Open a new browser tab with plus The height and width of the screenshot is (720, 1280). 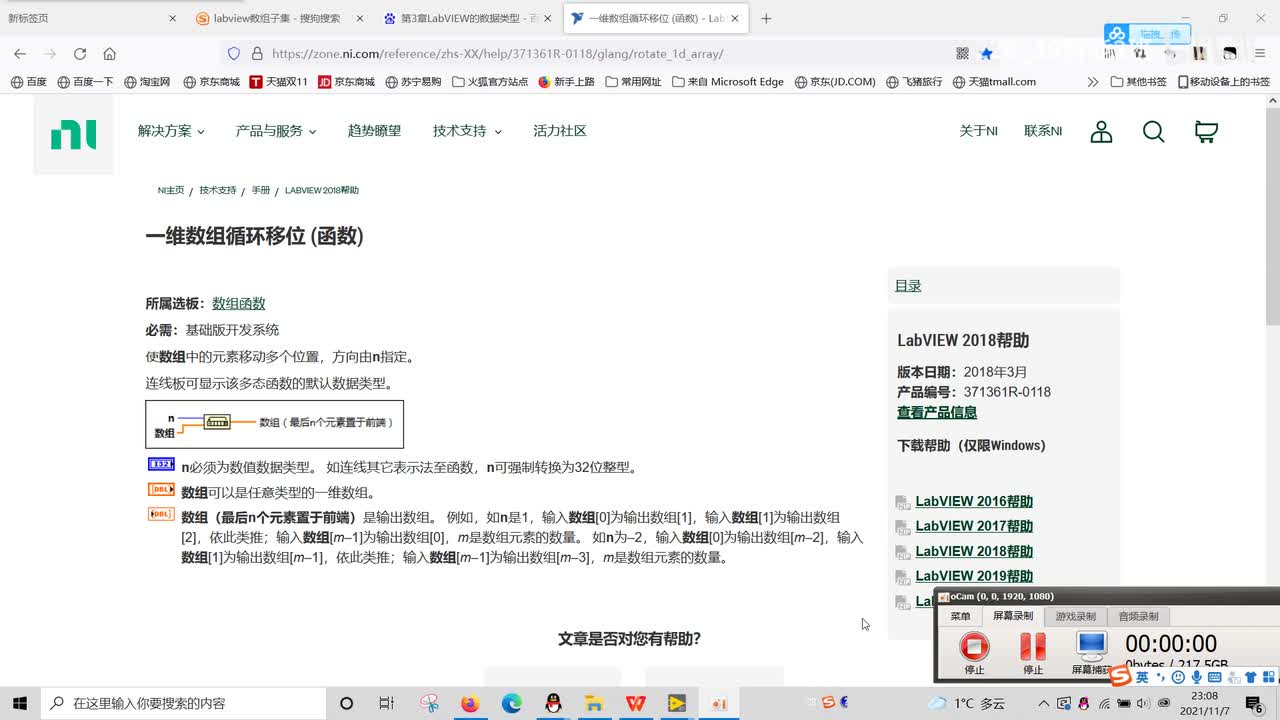[x=766, y=18]
